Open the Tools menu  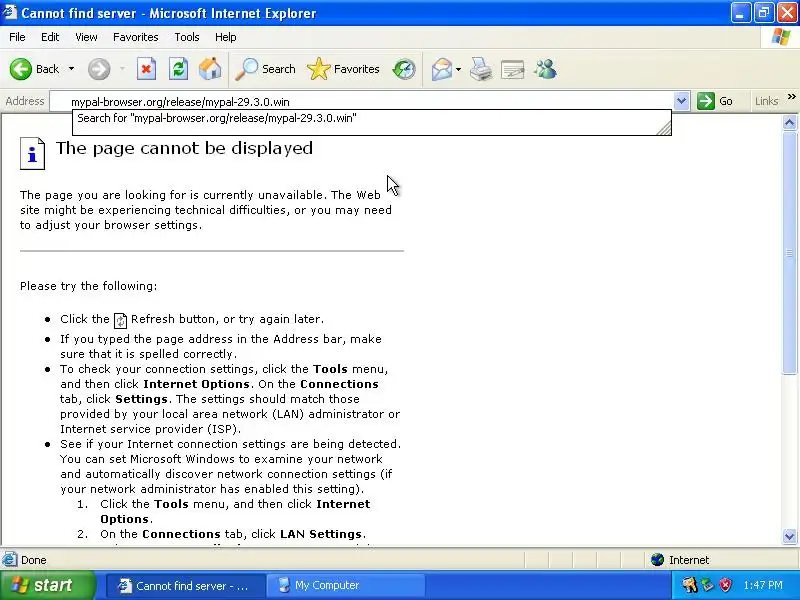[187, 37]
